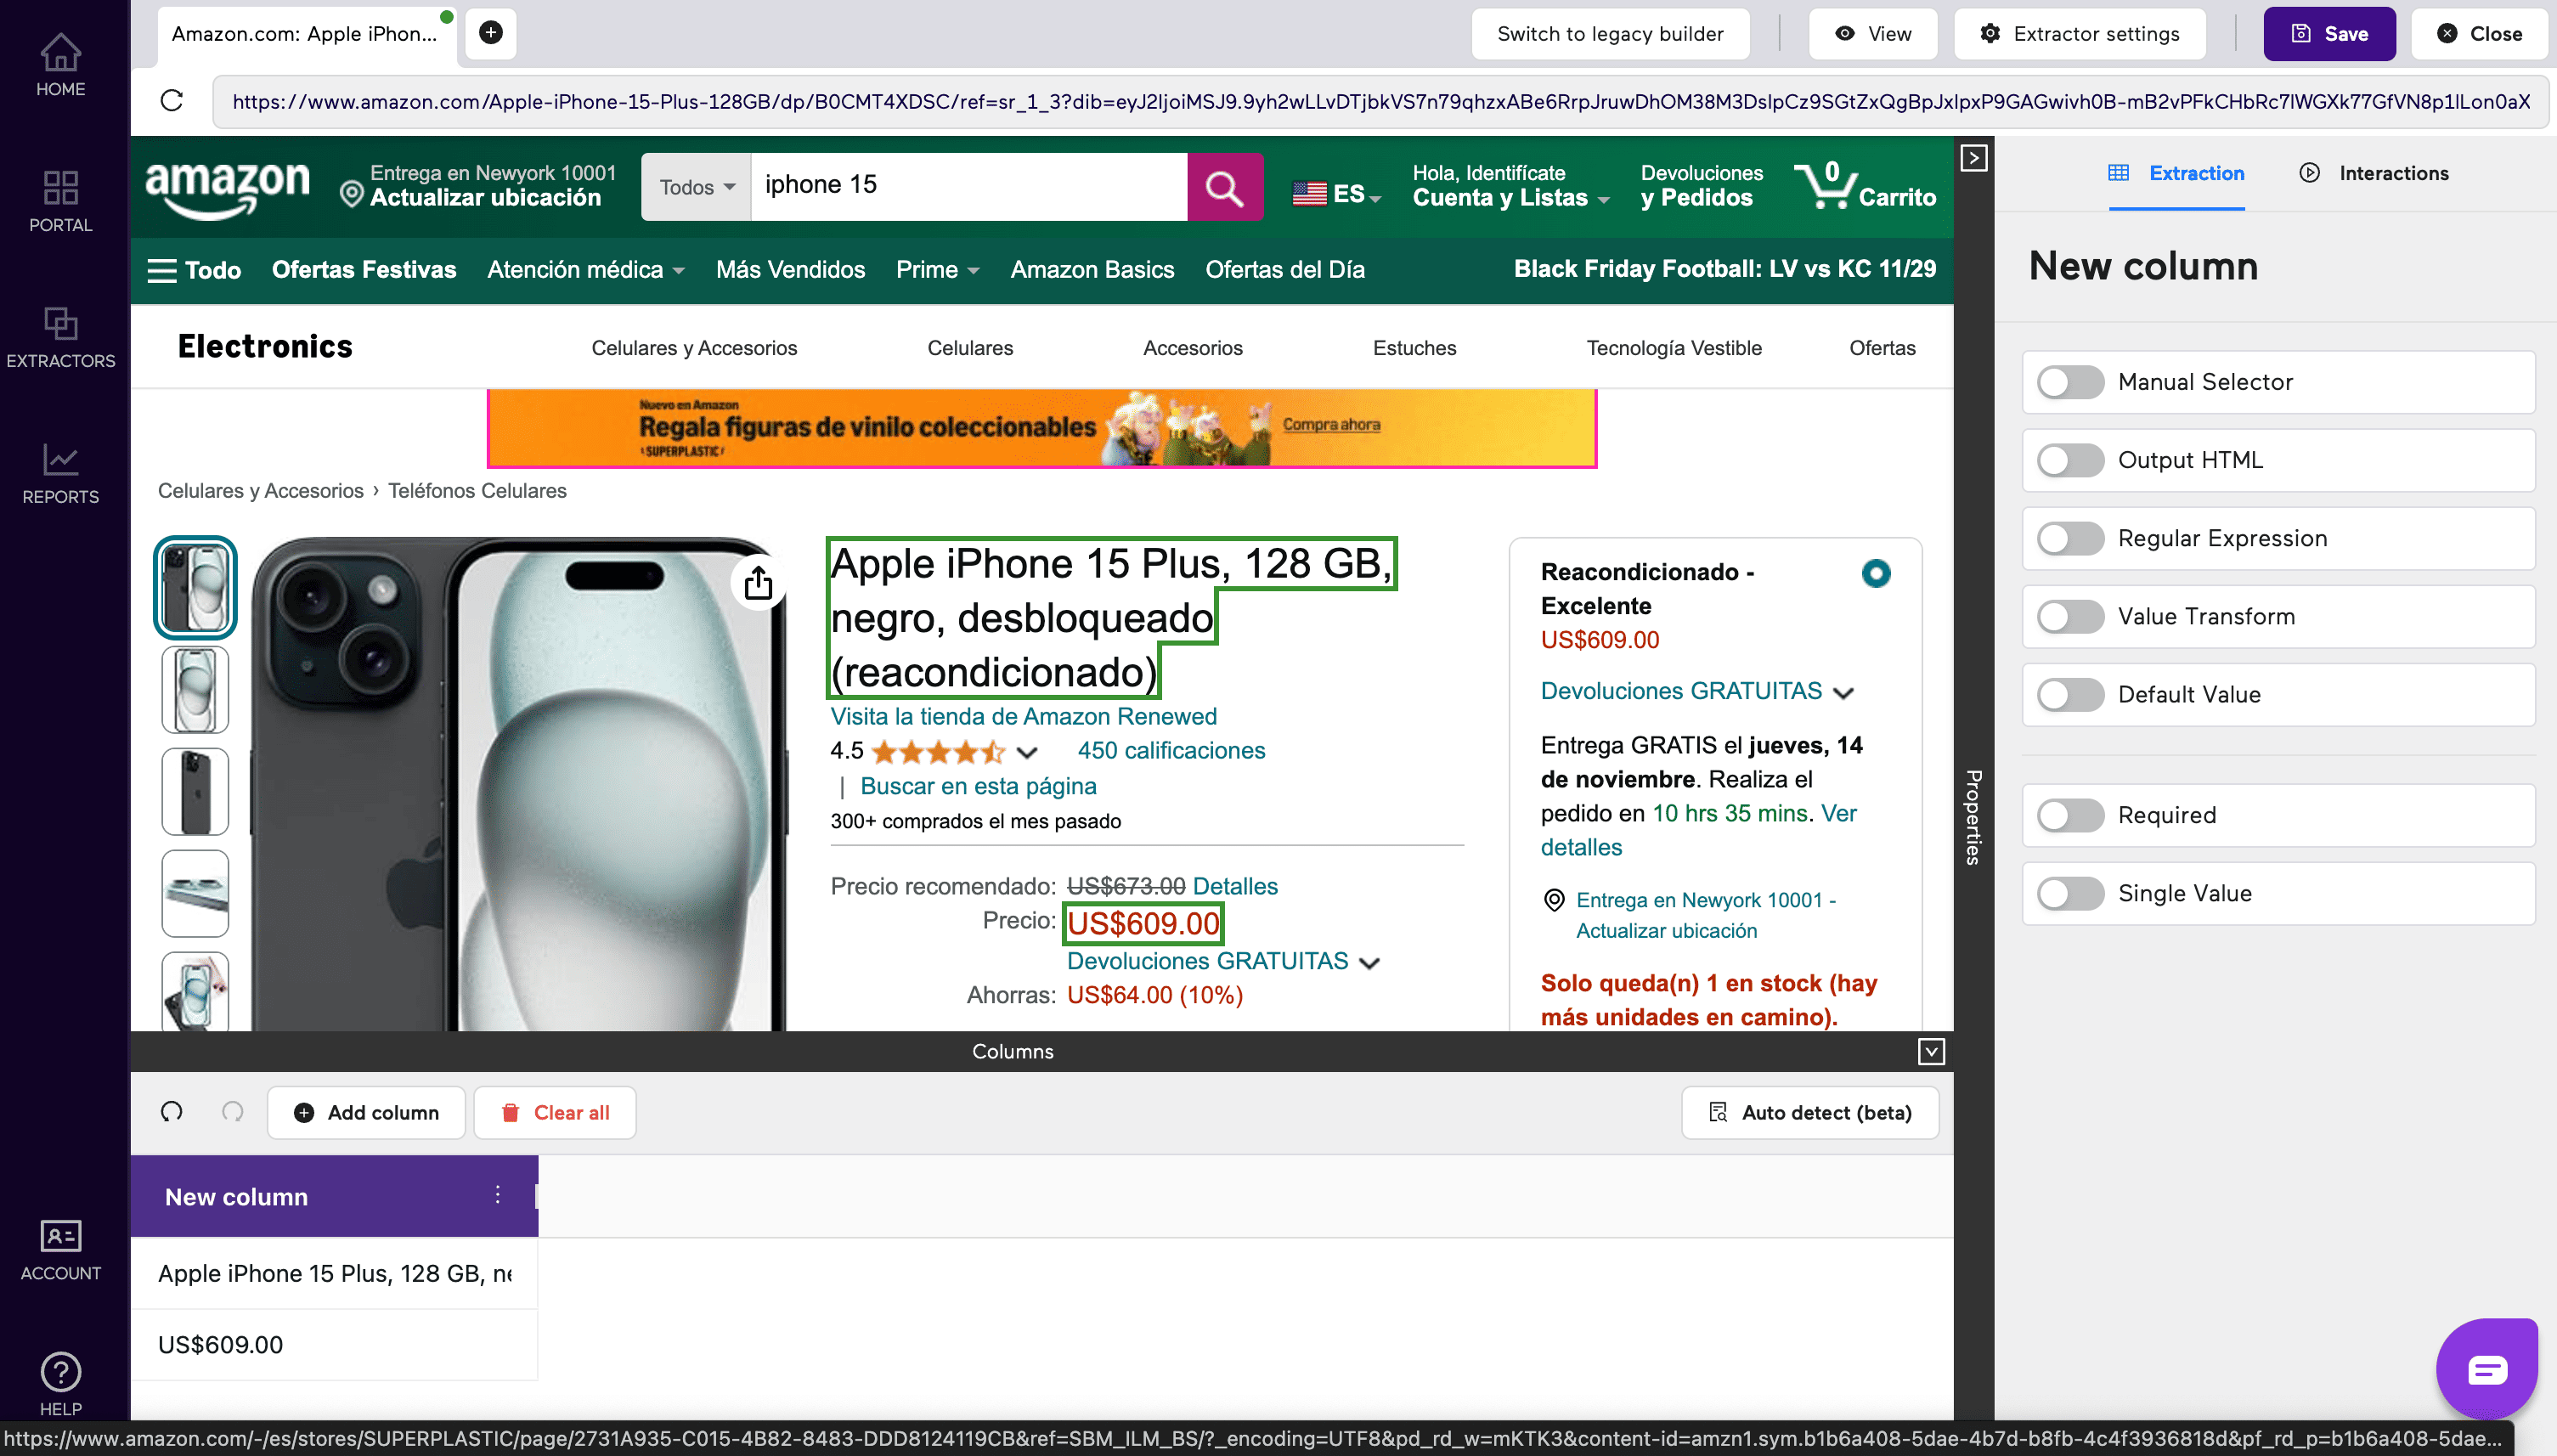
Task: Click the Amazon search magnifier
Action: [1224, 187]
